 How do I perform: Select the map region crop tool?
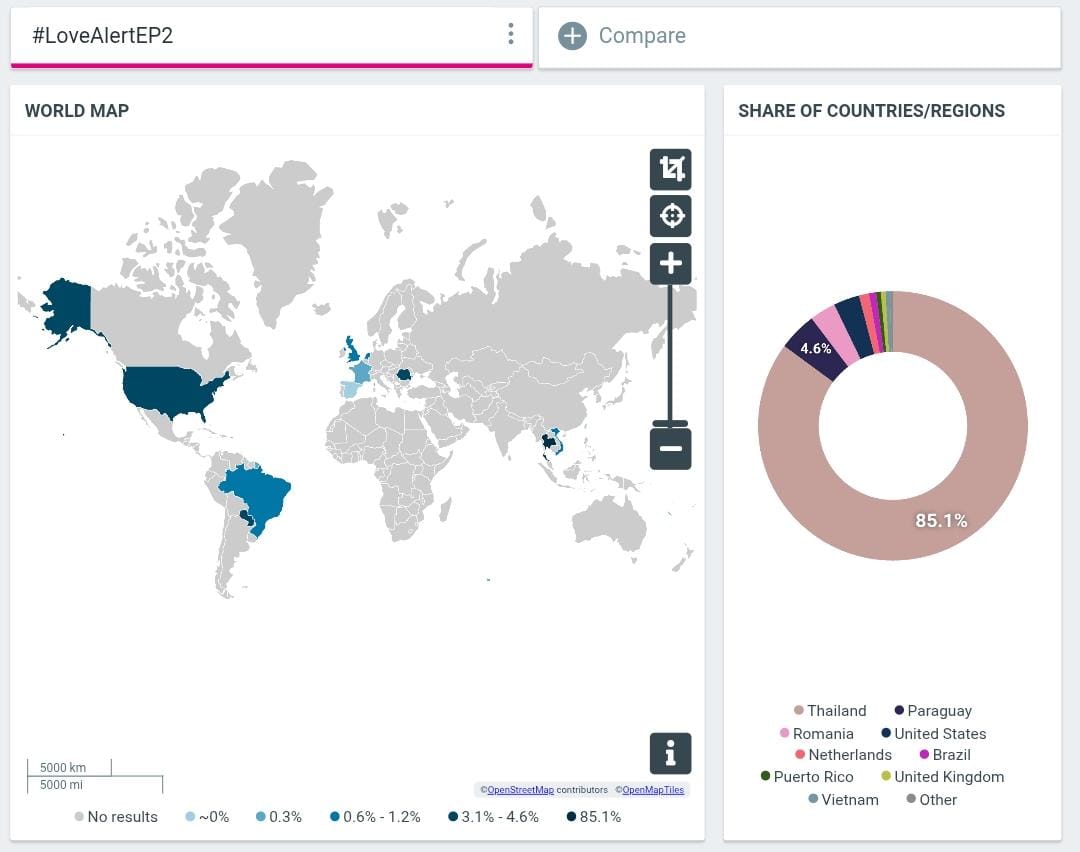click(670, 169)
